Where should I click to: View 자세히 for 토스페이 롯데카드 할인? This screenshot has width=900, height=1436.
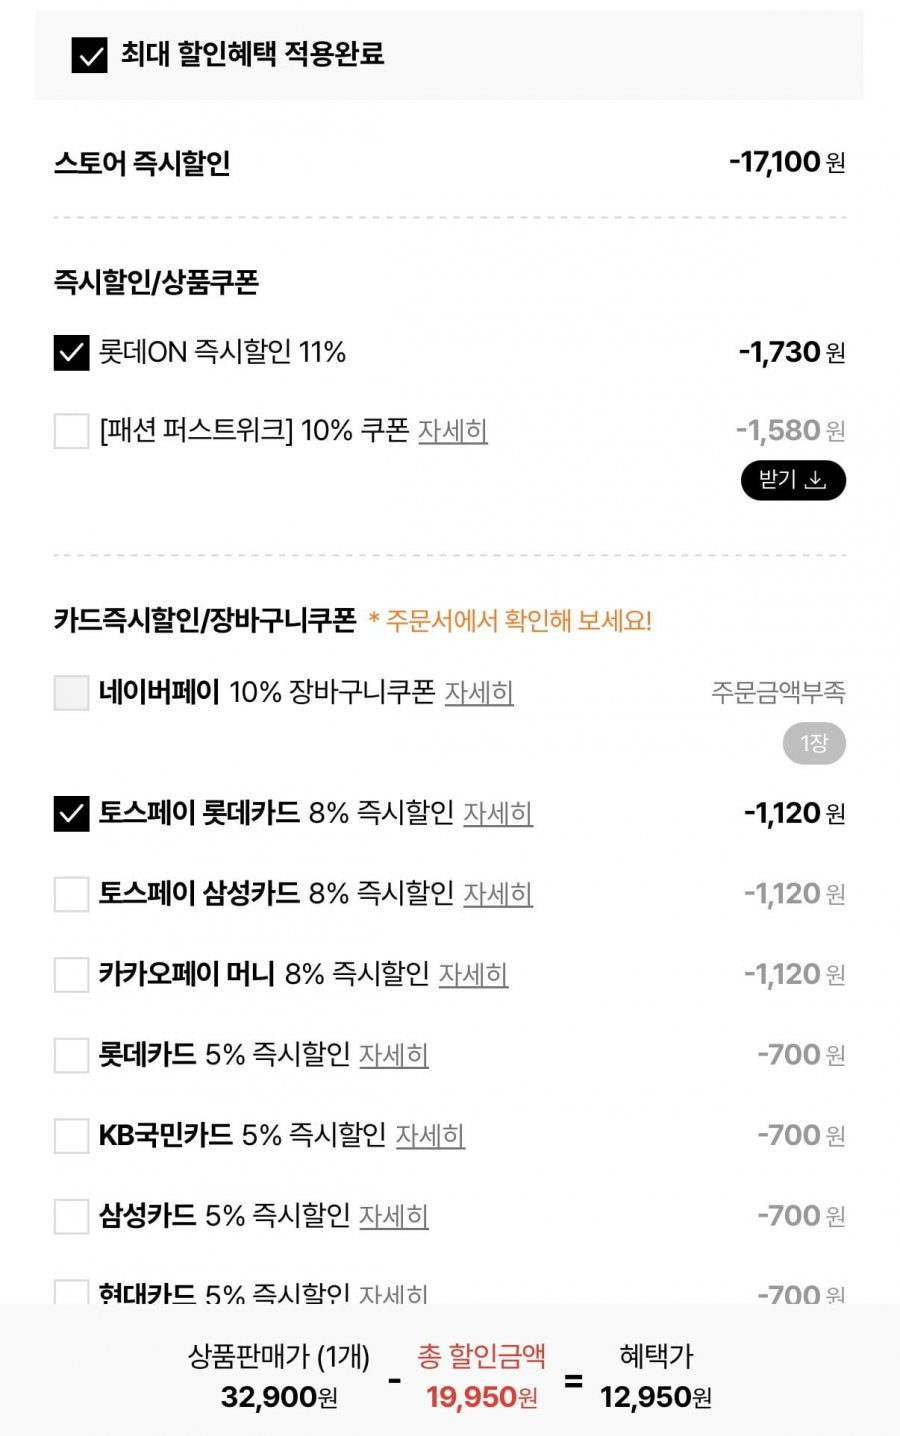coord(497,813)
